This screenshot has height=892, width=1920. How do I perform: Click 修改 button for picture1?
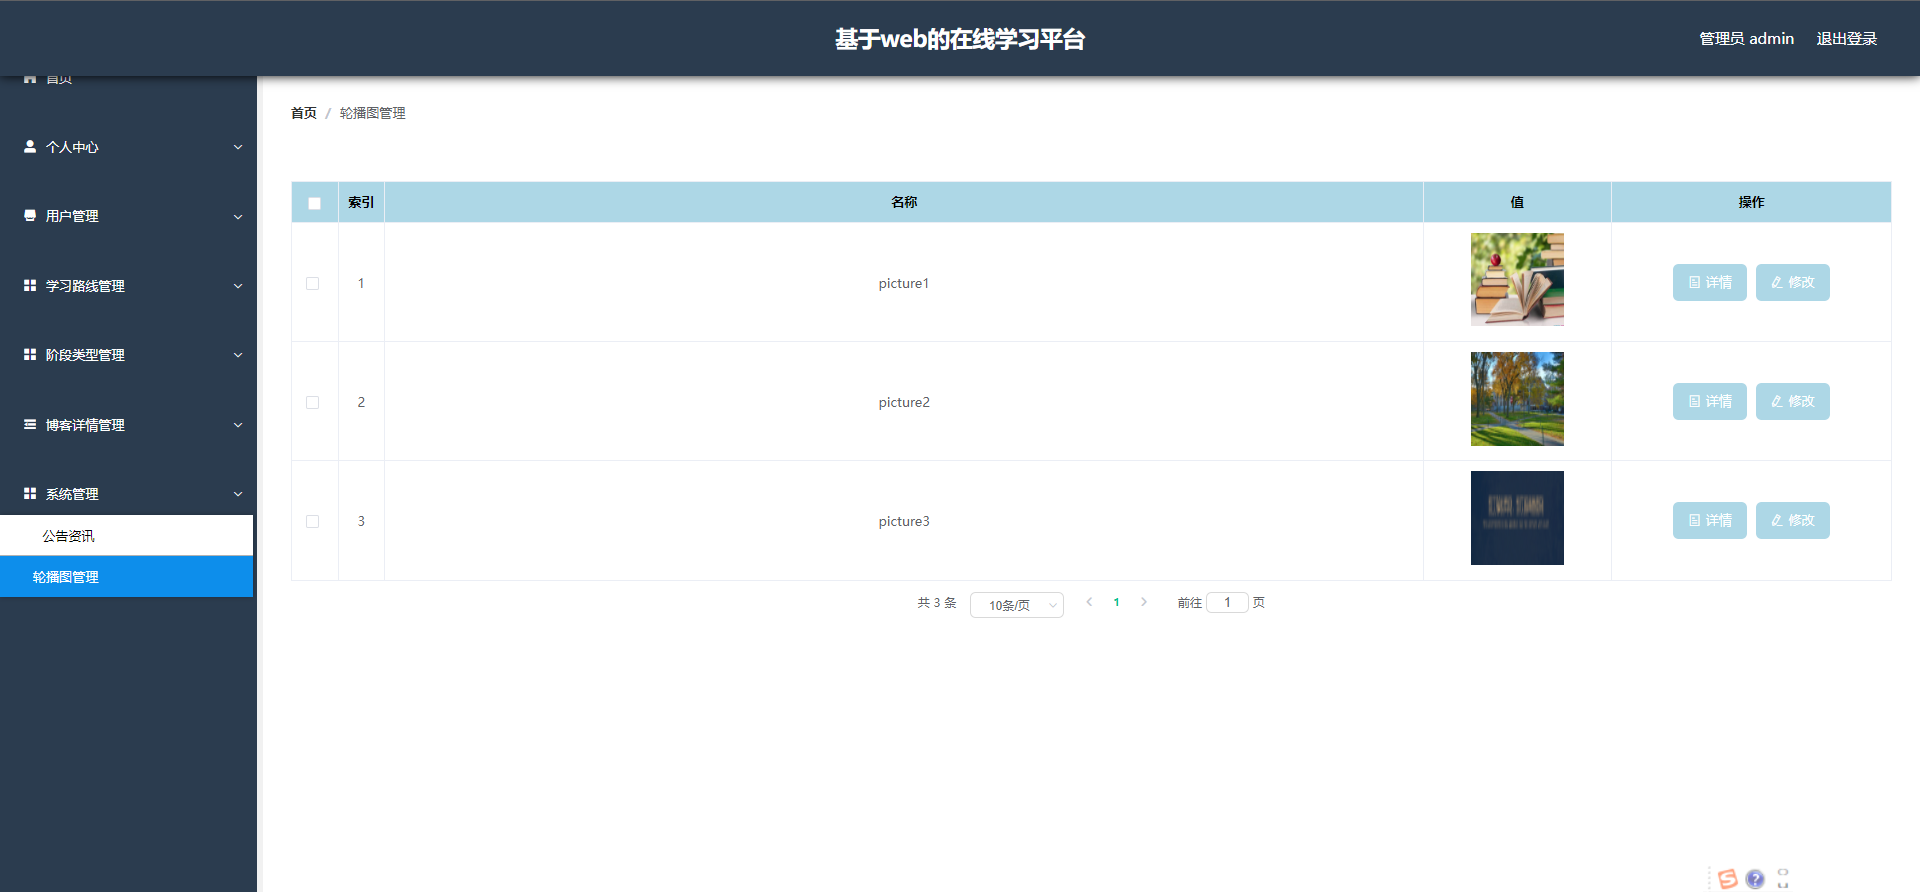(x=1792, y=282)
